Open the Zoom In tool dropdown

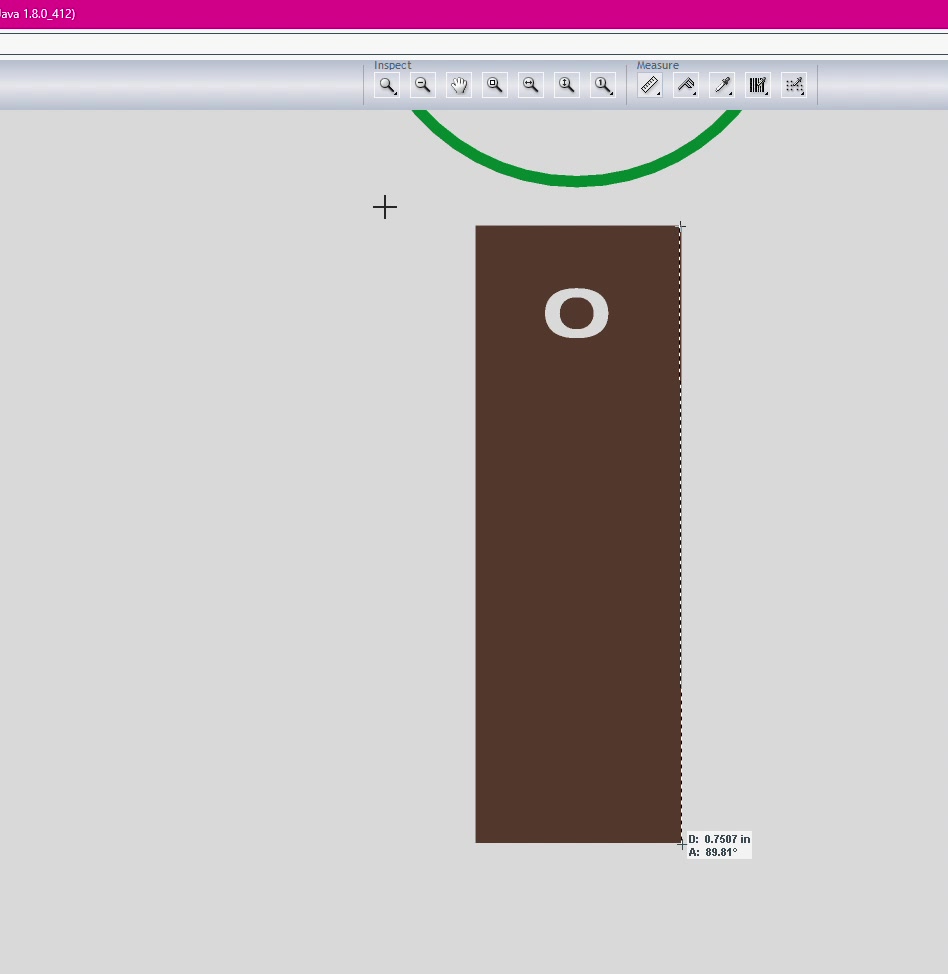point(397,94)
